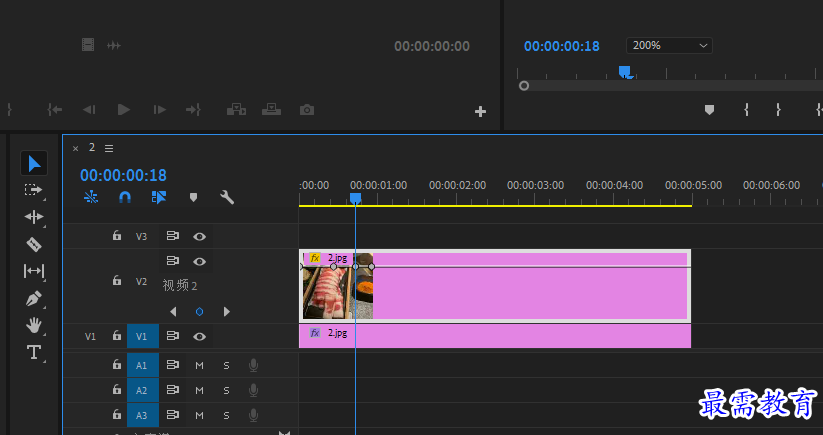This screenshot has width=823, height=435.
Task: Toggle V1 source patching indicator
Action: point(90,336)
